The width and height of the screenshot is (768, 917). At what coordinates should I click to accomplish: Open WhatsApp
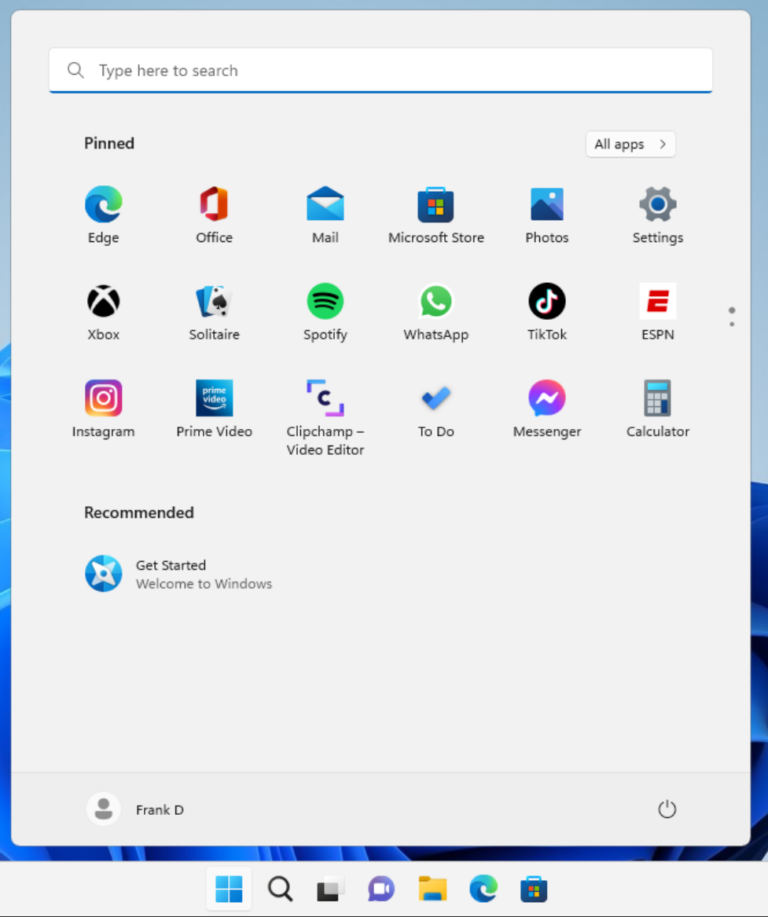[x=436, y=312]
